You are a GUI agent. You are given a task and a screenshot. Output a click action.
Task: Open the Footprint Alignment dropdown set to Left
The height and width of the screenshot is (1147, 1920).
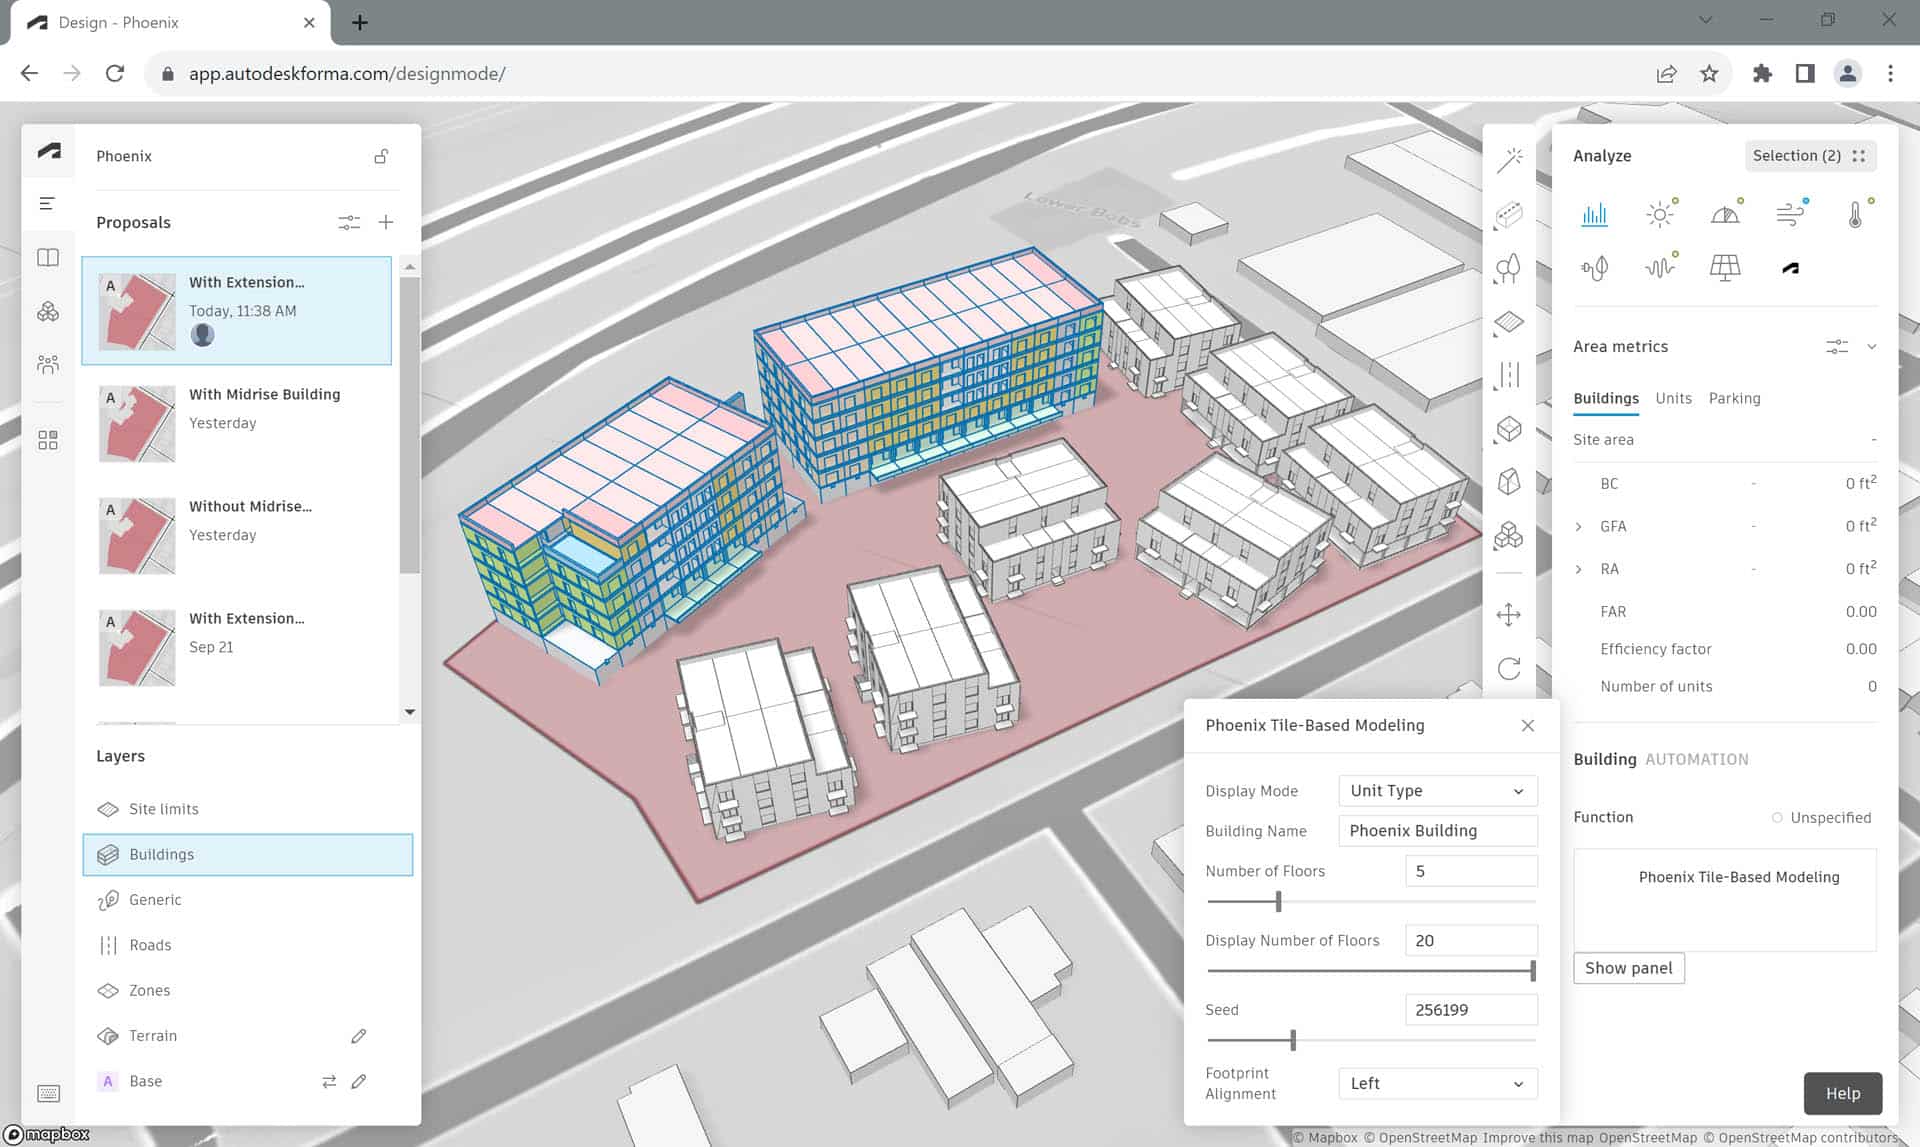[1437, 1083]
